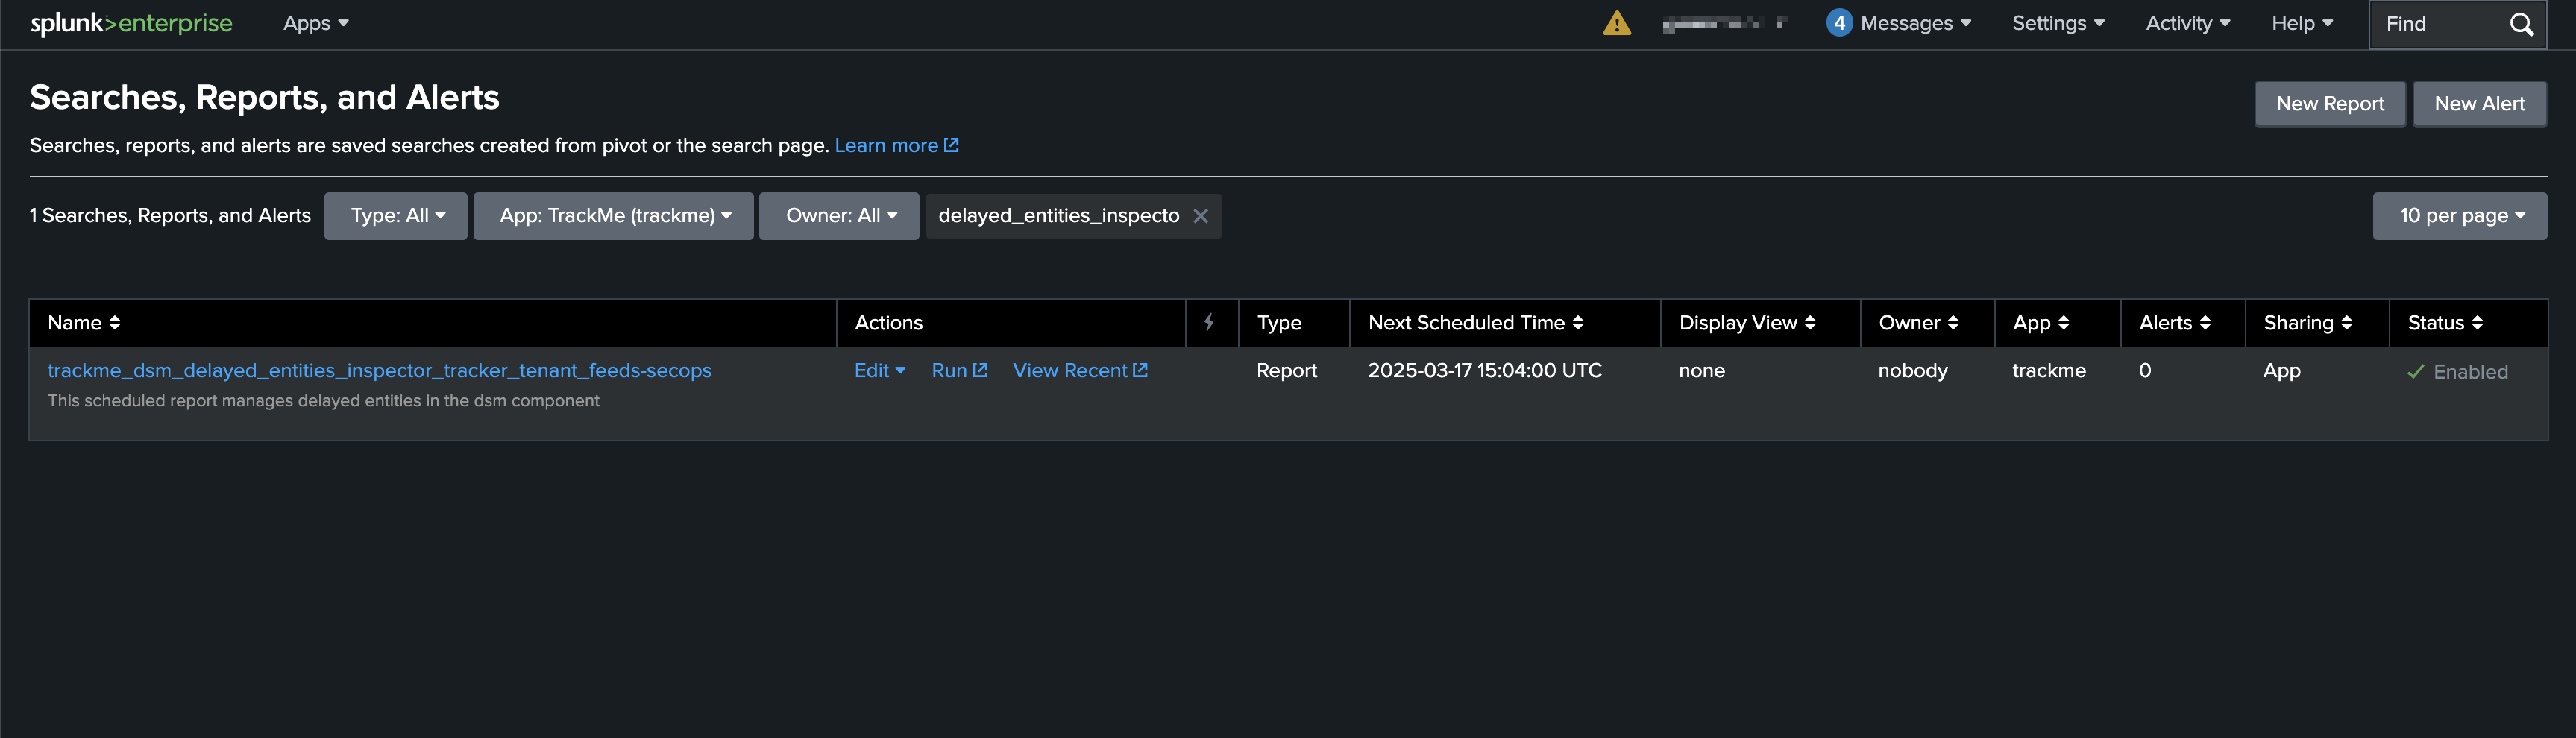Open the trackme_dsm_delayed_entities_inspector report link
This screenshot has height=738, width=2576.
[379, 370]
